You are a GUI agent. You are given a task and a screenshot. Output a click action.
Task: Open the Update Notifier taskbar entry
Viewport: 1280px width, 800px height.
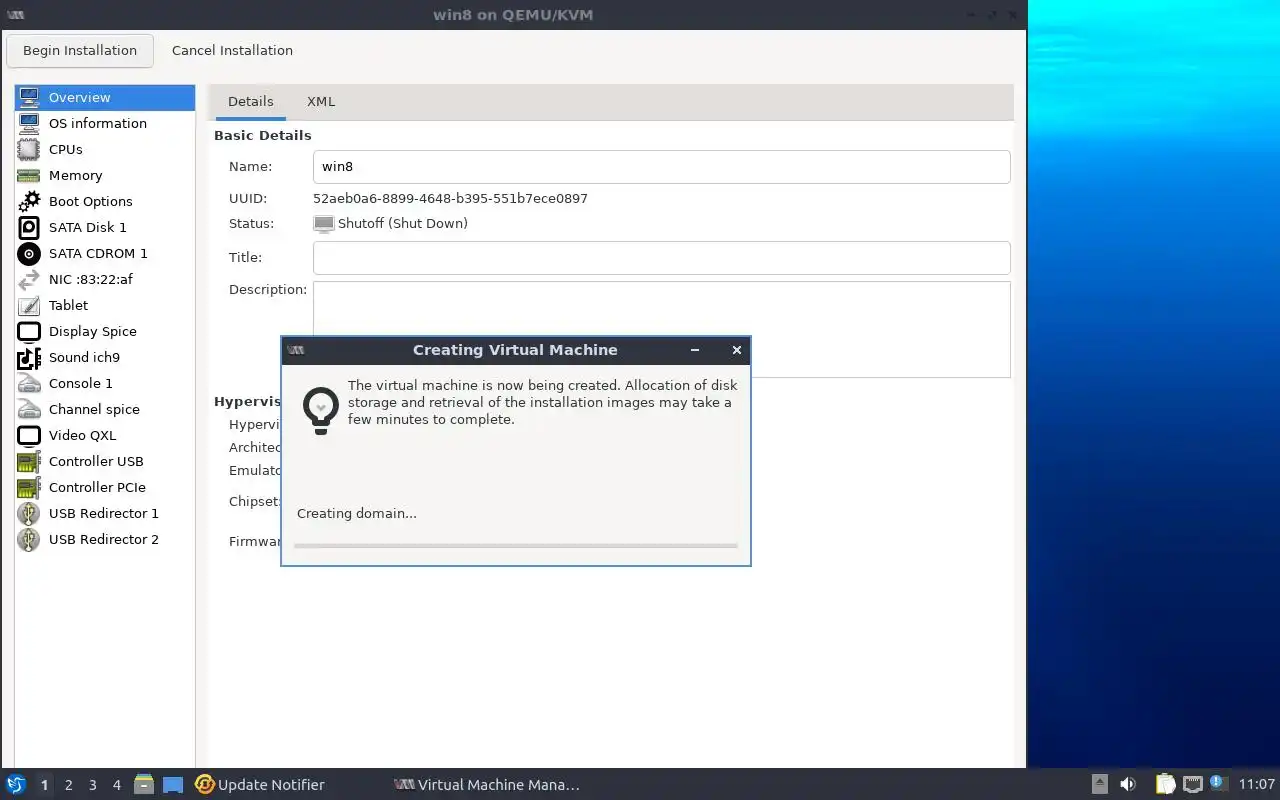click(x=260, y=785)
